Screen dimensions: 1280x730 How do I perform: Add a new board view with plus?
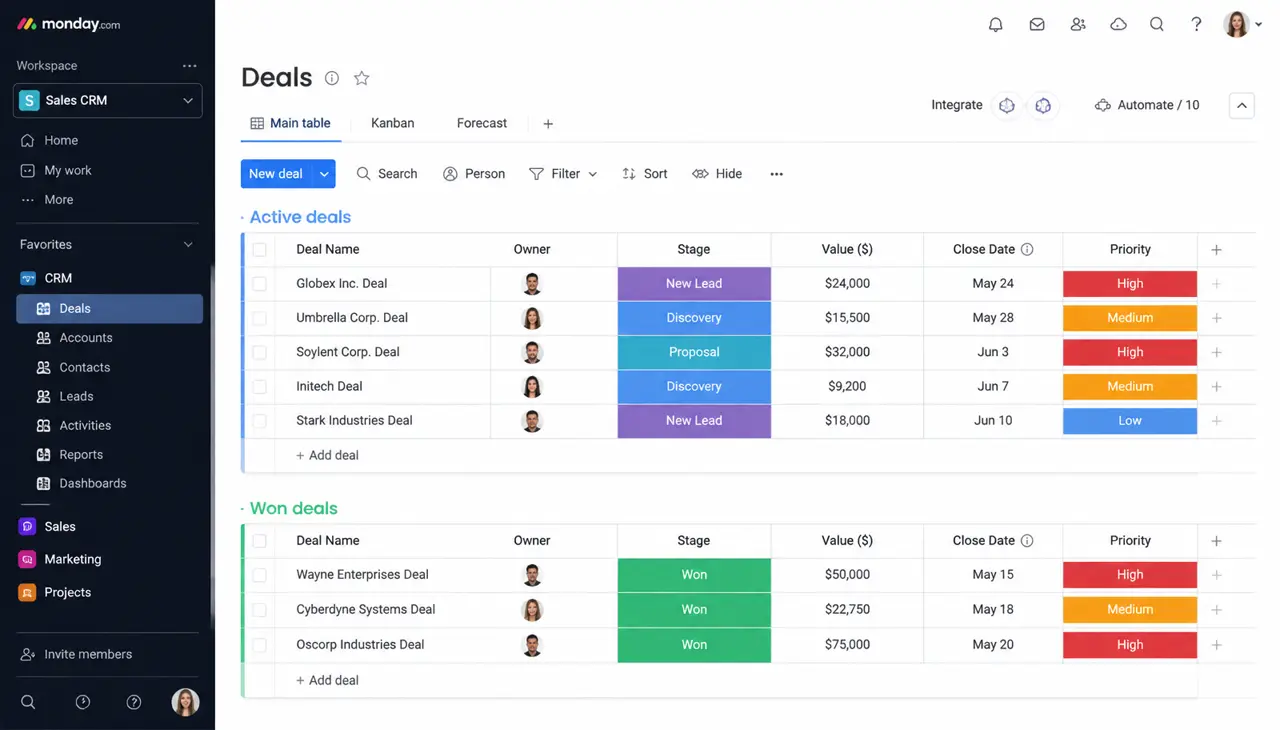tap(548, 124)
